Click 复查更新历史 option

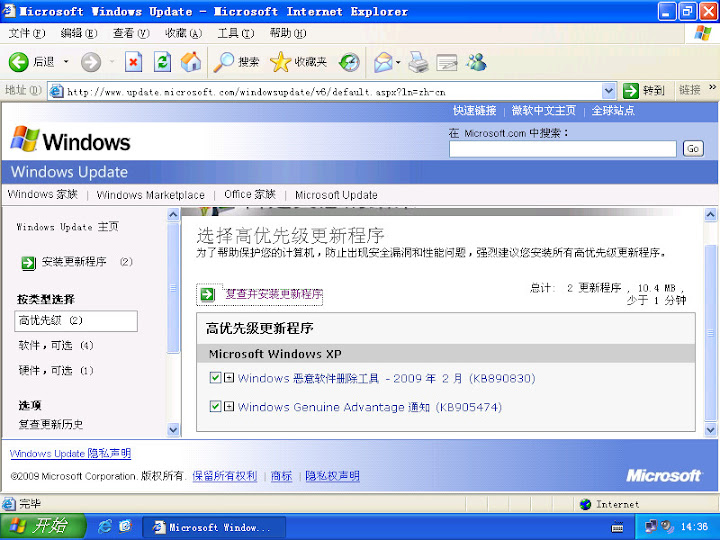(51, 424)
